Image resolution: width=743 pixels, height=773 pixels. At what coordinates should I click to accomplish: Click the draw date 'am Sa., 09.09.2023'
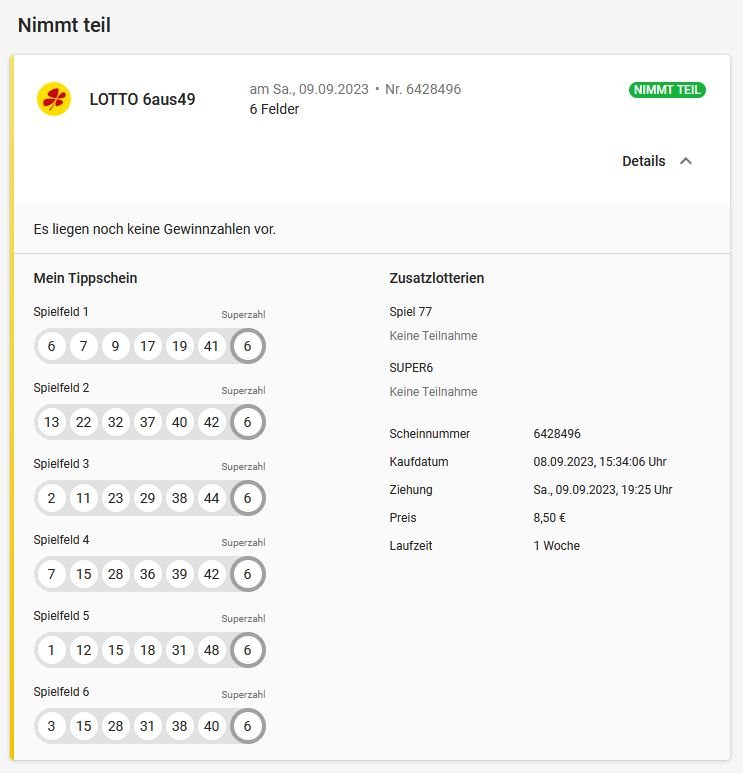[x=309, y=89]
